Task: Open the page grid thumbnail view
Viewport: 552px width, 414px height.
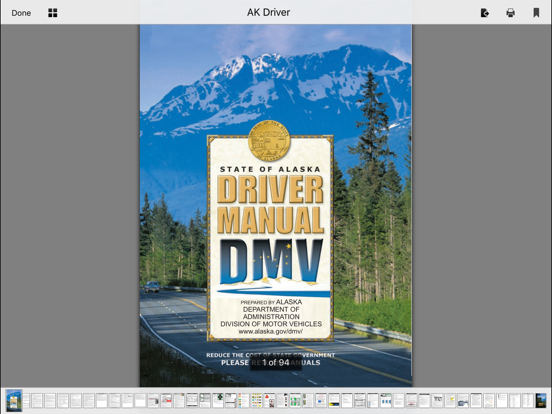Action: tap(53, 13)
